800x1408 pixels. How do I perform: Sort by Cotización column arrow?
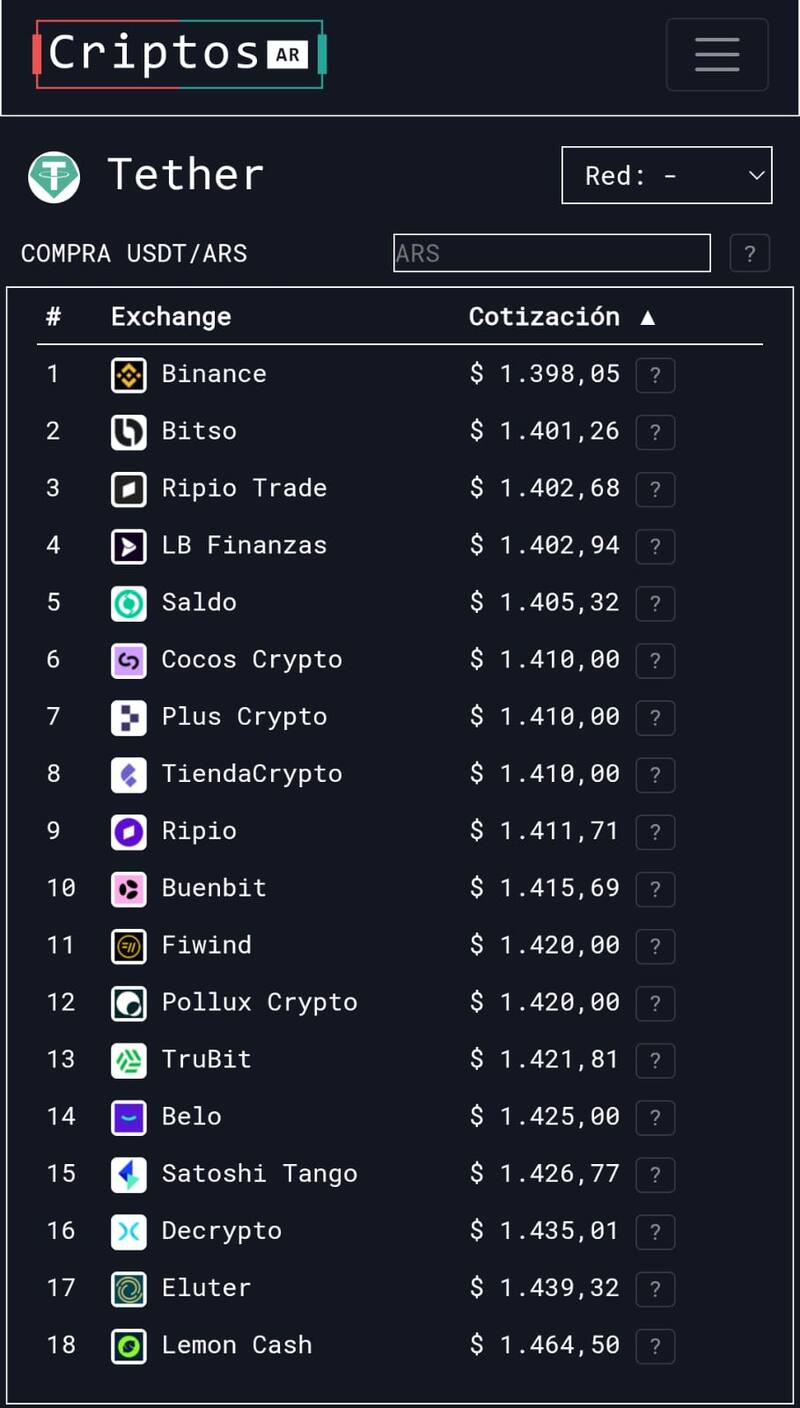click(648, 317)
